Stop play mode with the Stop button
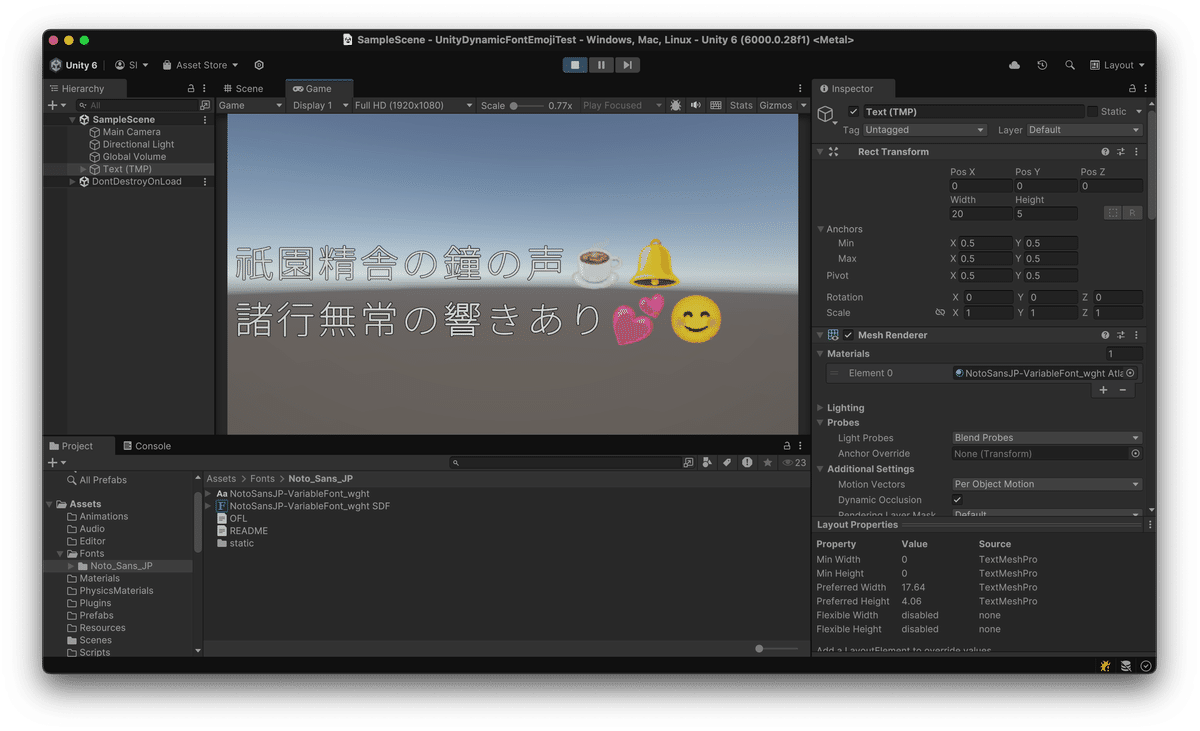This screenshot has width=1200, height=731. click(x=575, y=65)
